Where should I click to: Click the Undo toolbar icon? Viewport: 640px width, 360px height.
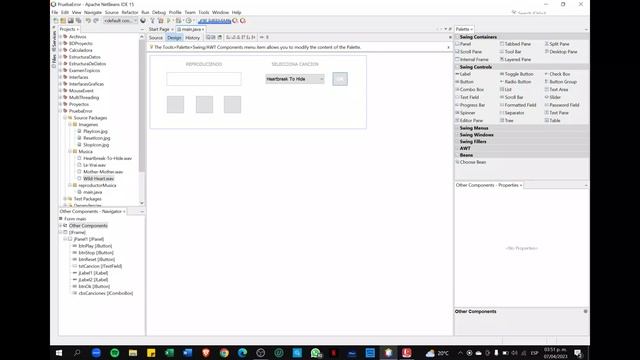(x=88, y=21)
